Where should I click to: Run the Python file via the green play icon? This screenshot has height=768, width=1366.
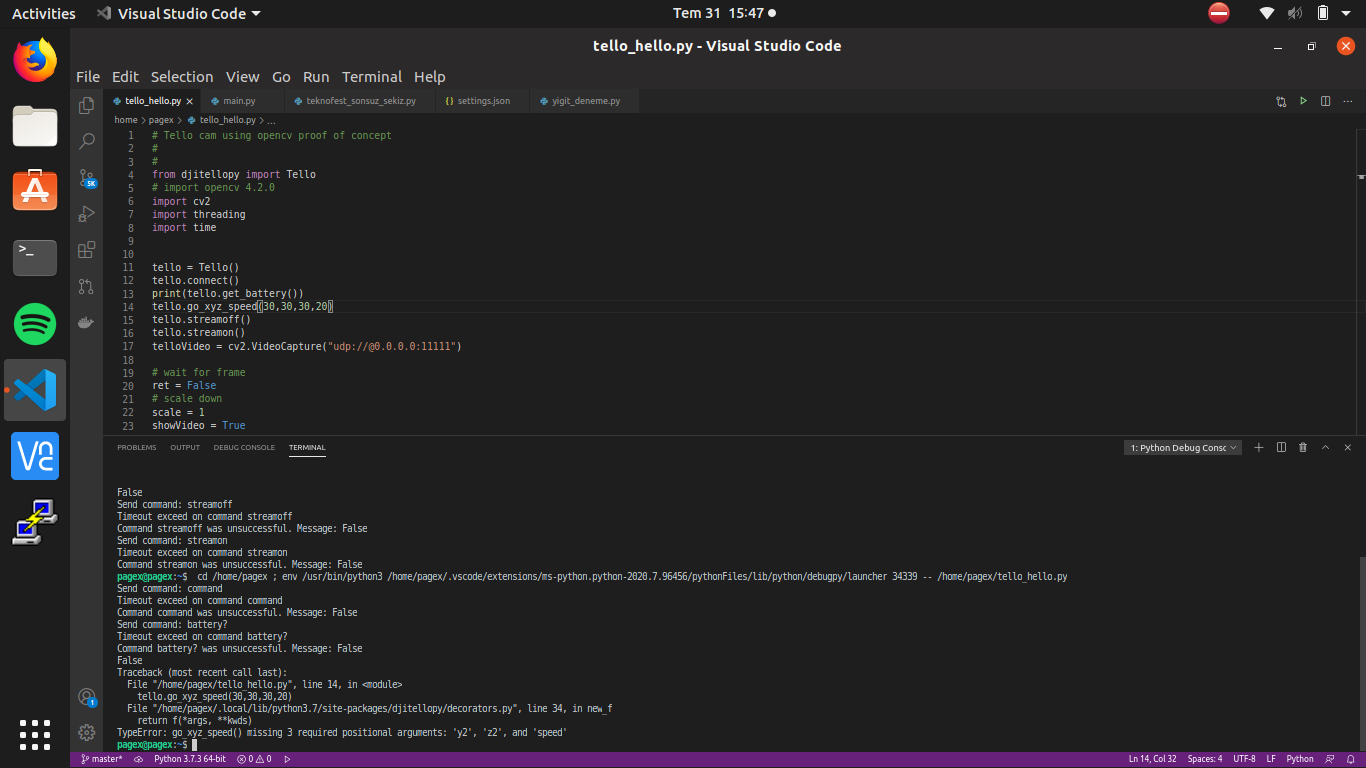click(1303, 101)
